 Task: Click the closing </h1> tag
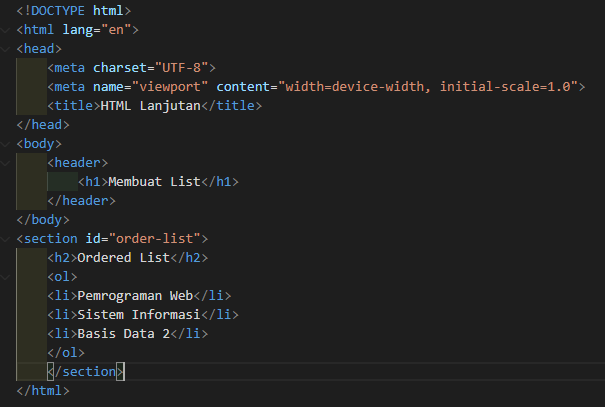pyautogui.click(x=220, y=182)
